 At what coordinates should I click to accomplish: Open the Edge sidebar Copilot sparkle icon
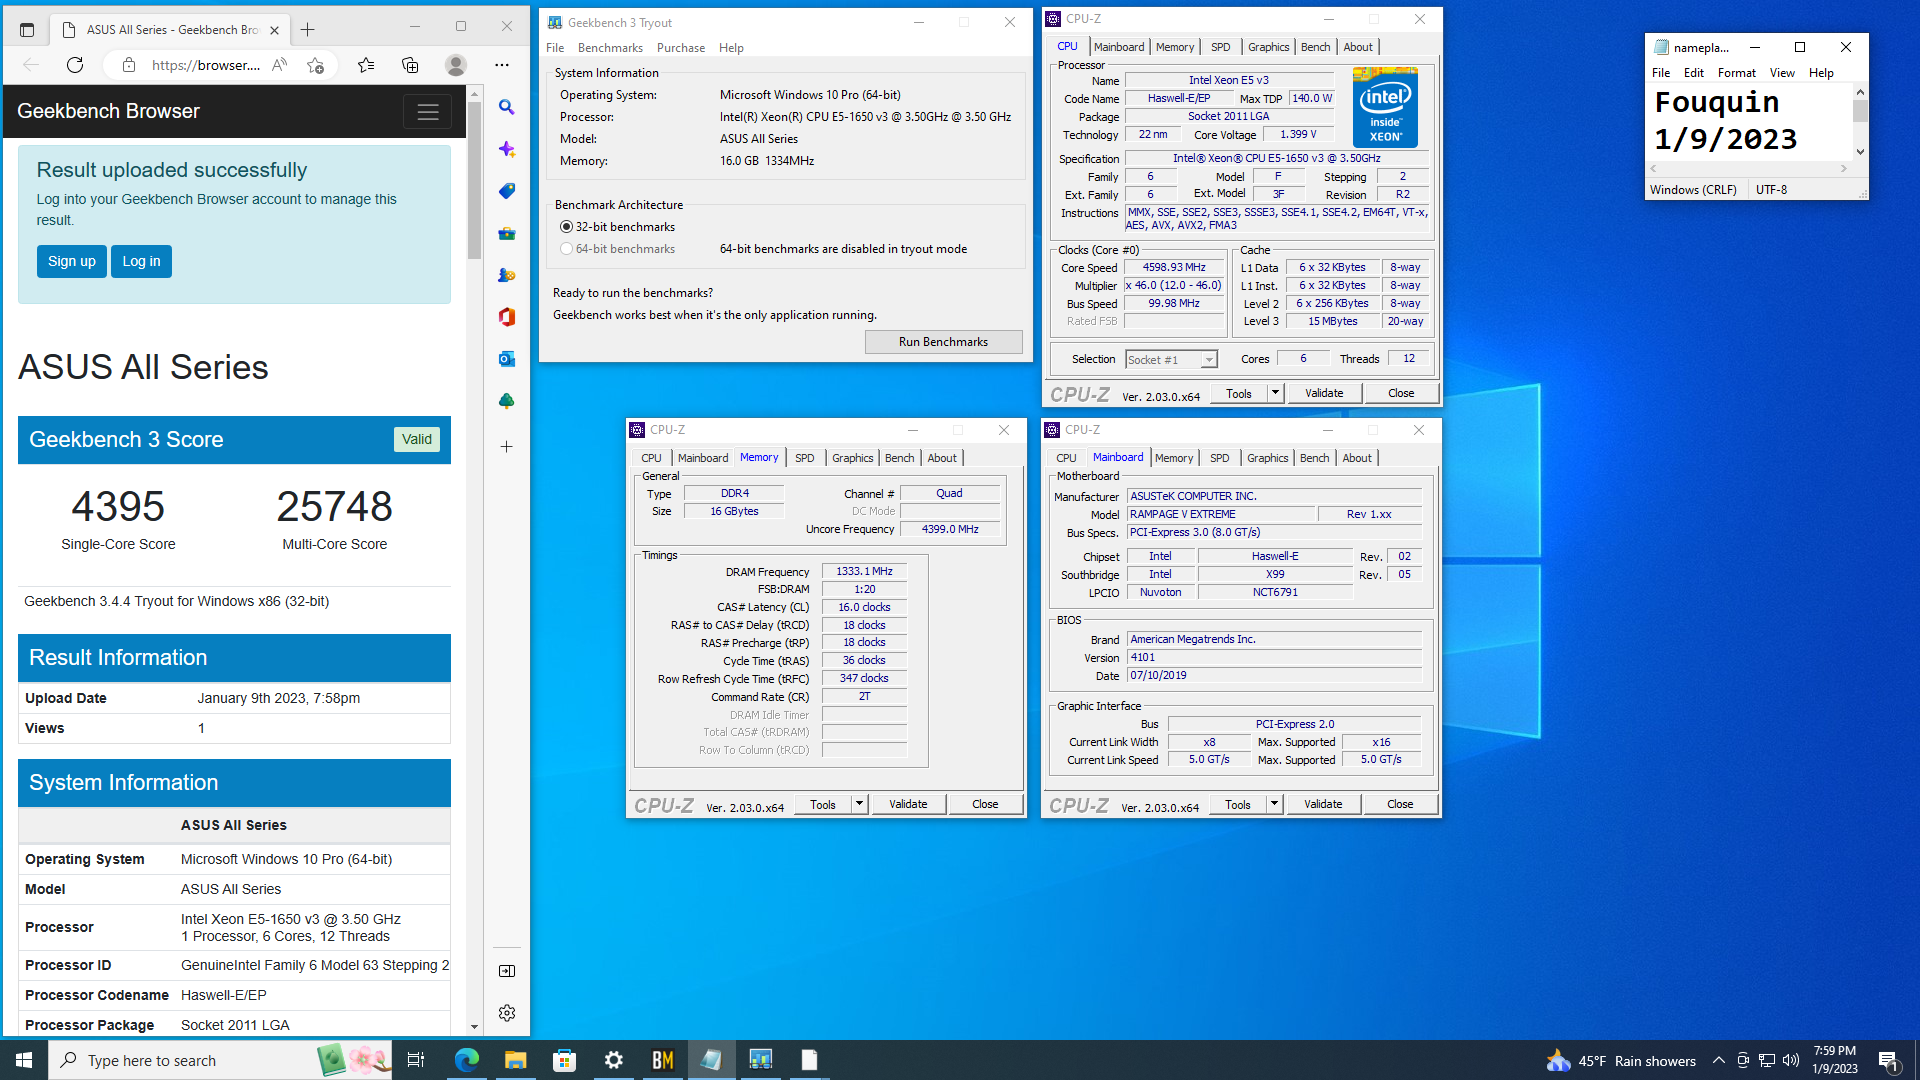pos(507,149)
